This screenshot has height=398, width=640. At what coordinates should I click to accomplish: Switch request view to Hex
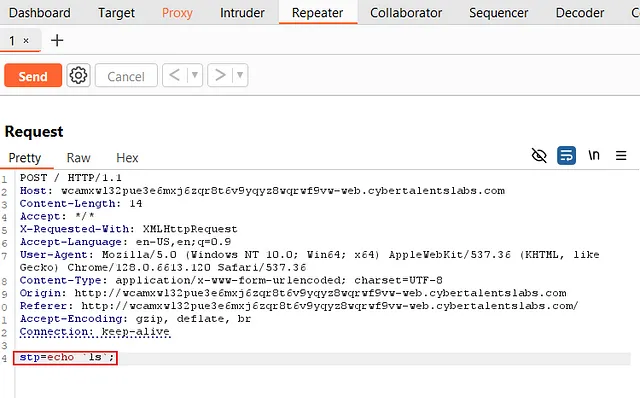click(127, 158)
